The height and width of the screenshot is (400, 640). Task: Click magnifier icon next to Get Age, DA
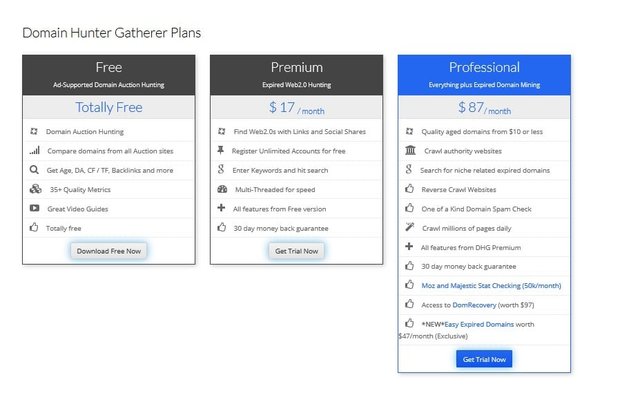(35, 170)
